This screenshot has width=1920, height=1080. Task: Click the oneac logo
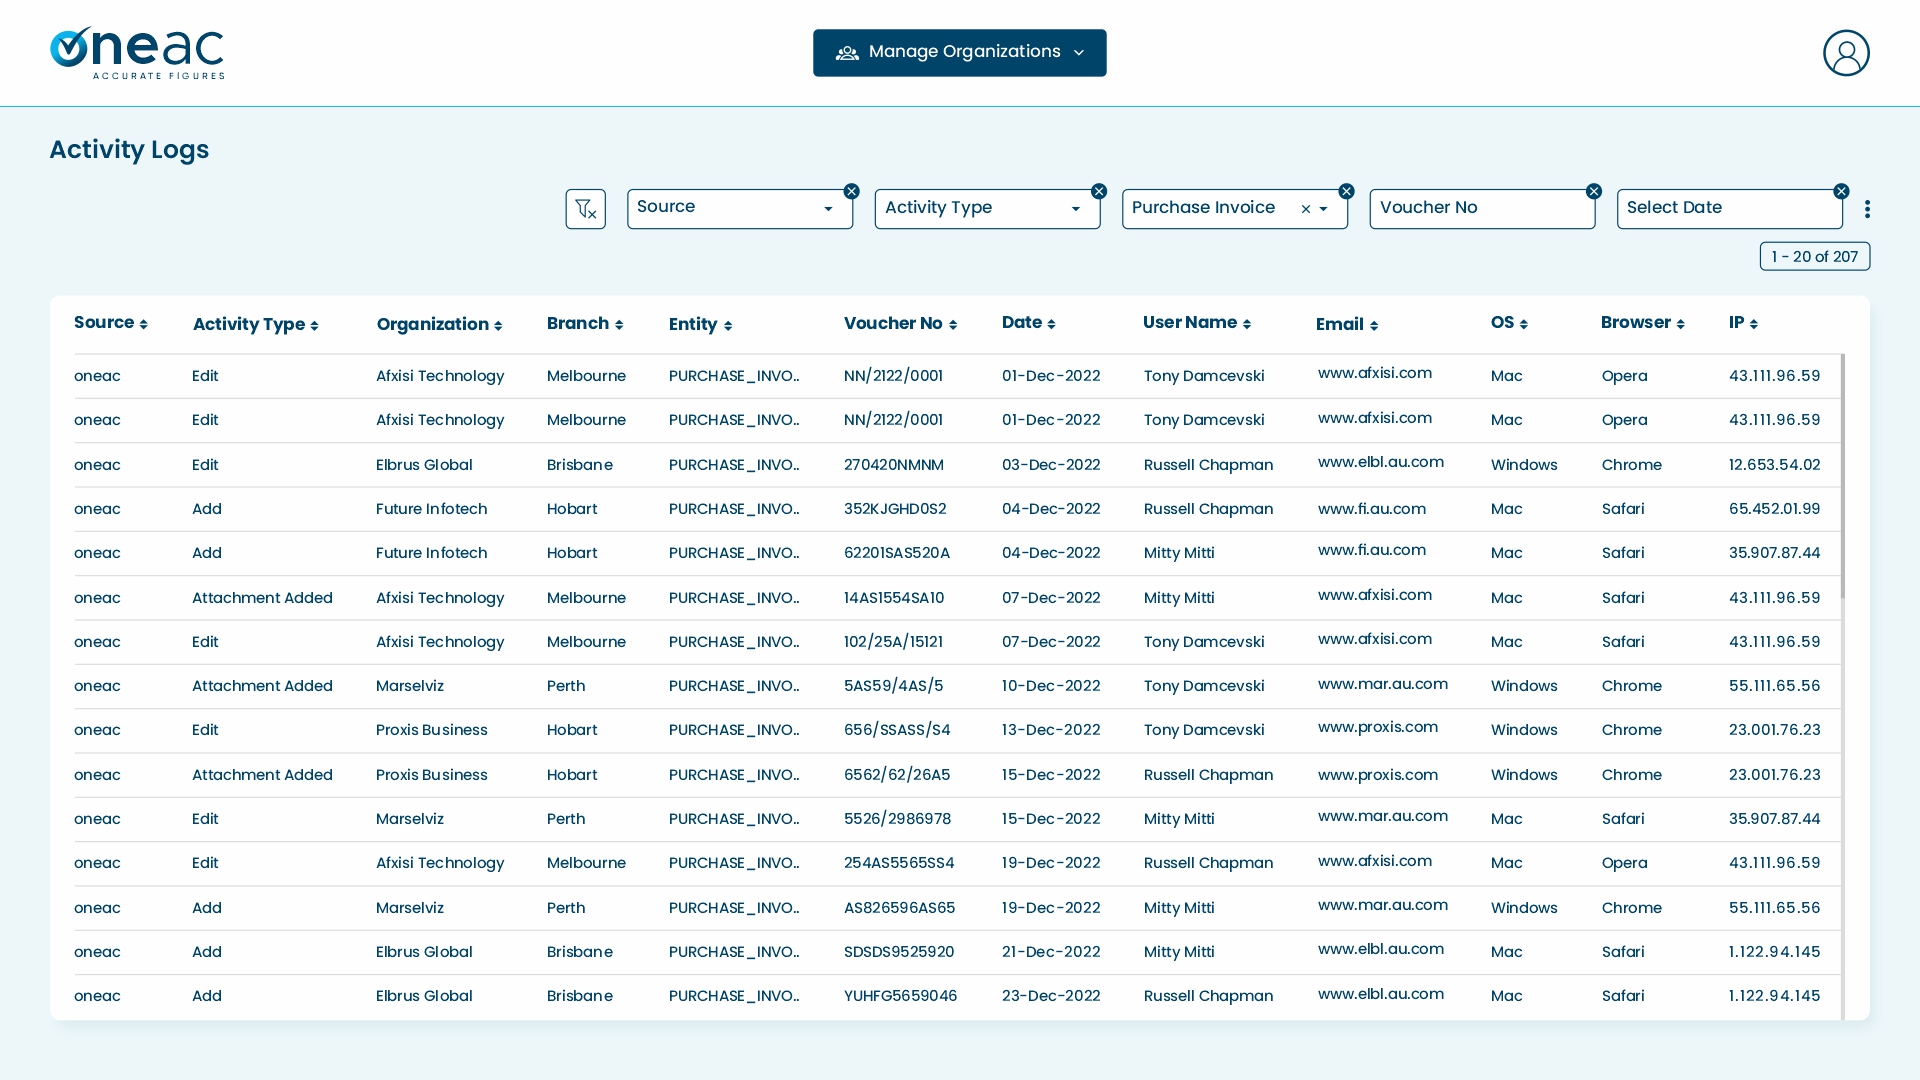click(137, 52)
